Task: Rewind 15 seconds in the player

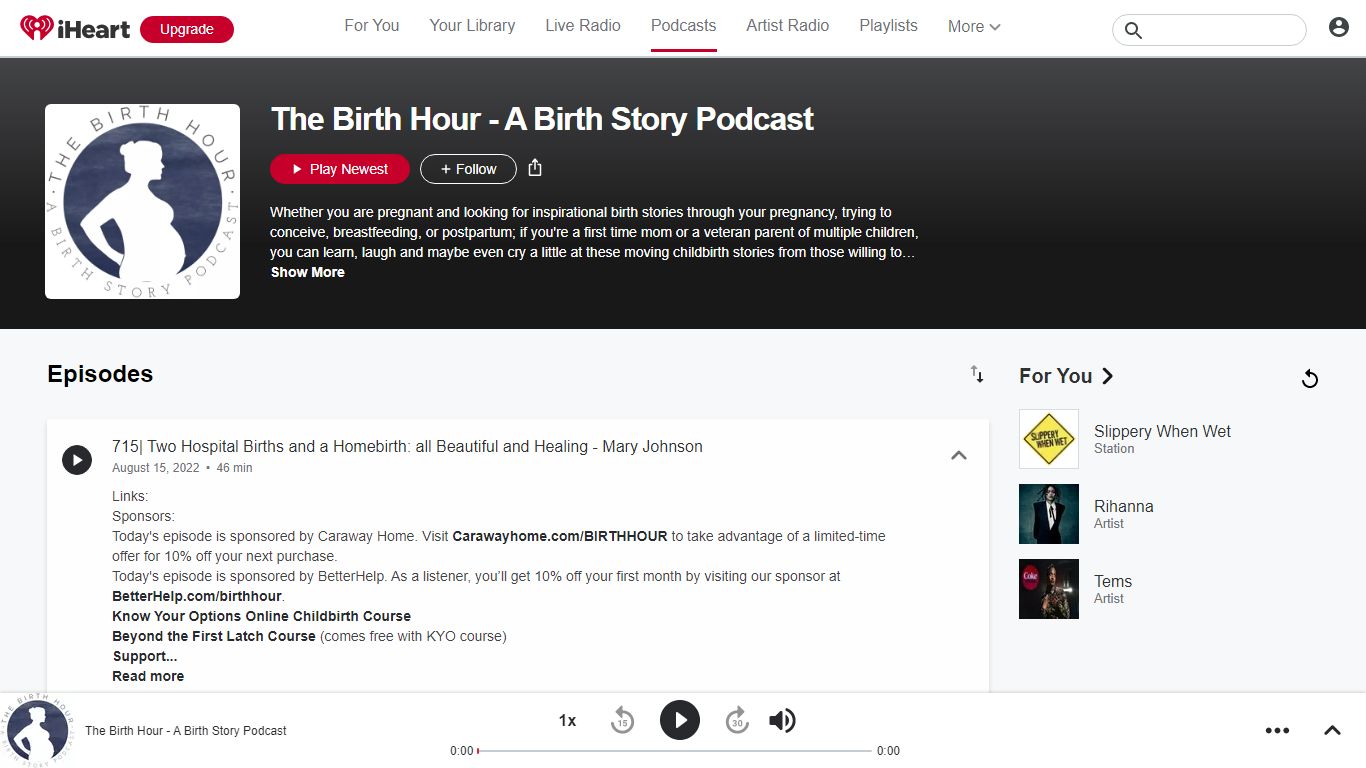Action: click(x=622, y=720)
